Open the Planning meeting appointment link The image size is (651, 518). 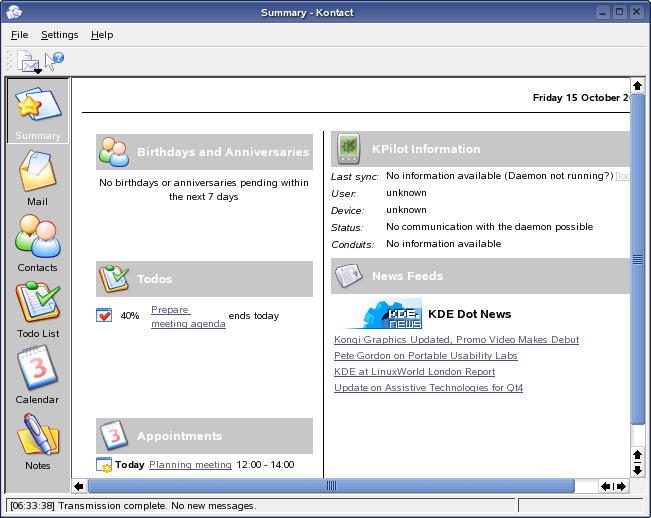190,465
